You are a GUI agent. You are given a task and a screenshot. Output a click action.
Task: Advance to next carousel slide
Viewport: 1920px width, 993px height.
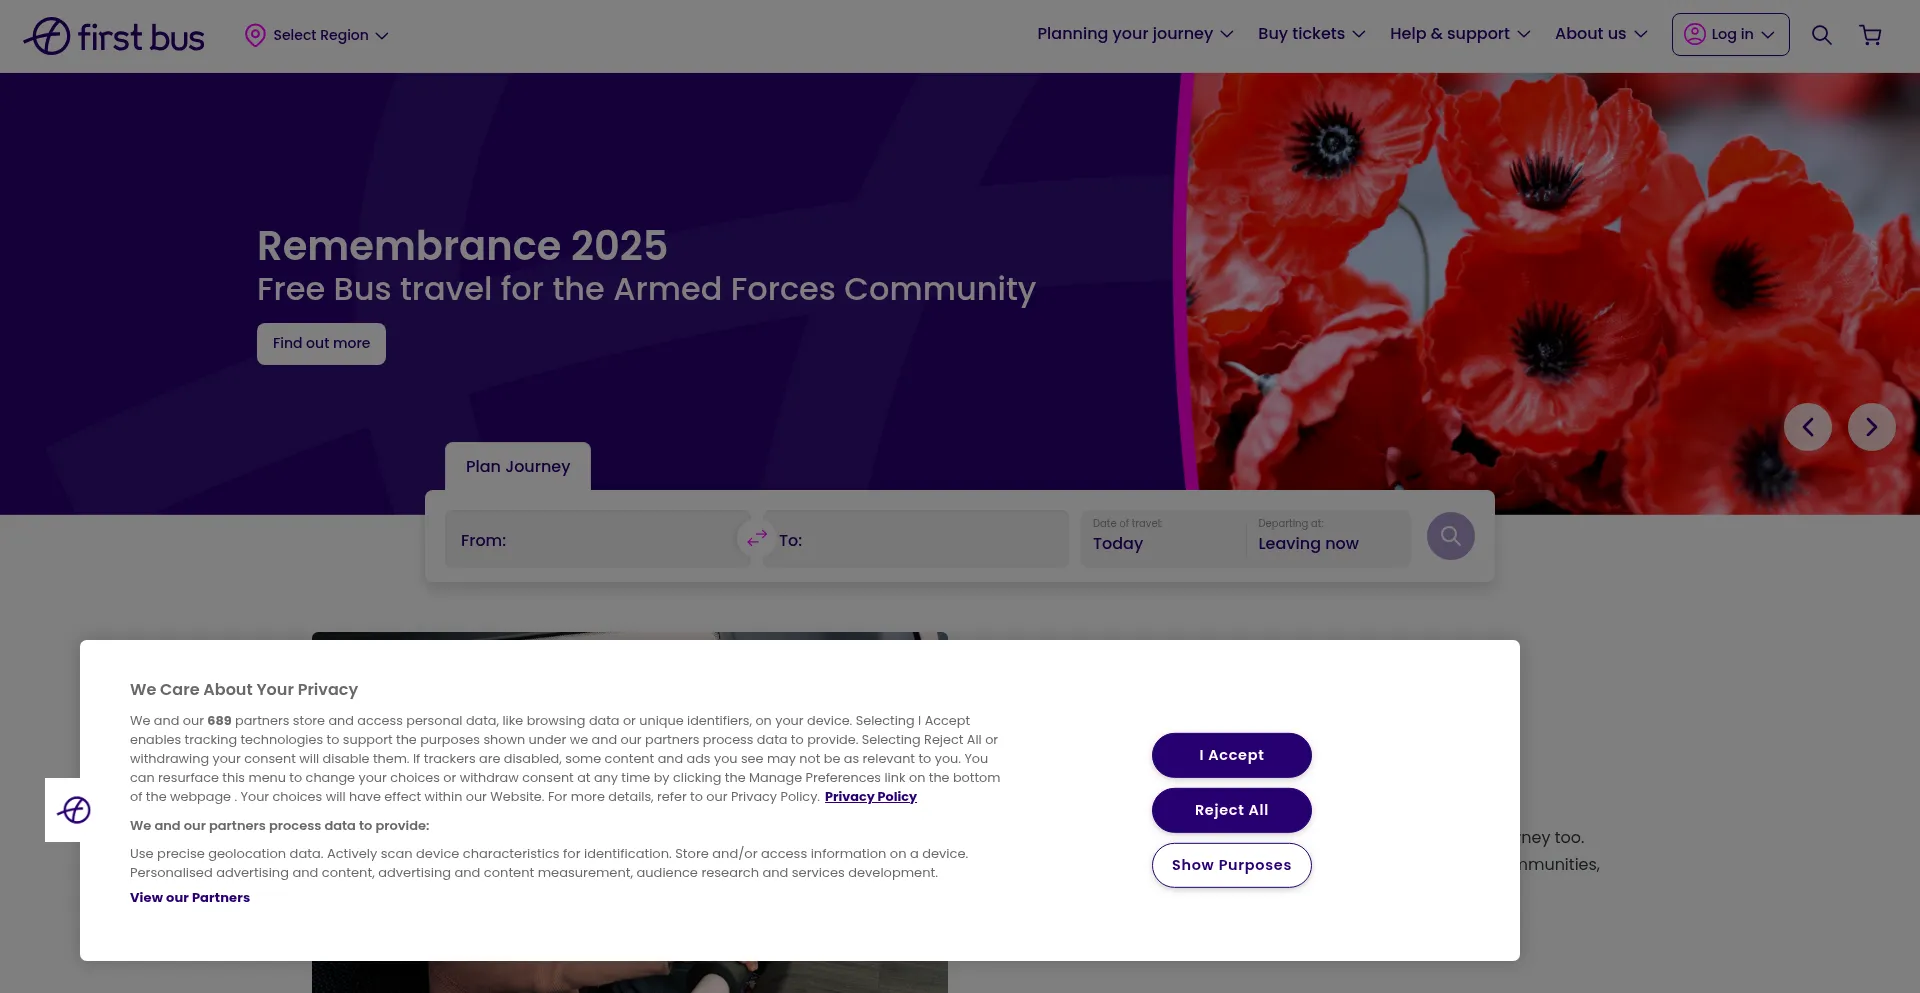pyautogui.click(x=1871, y=427)
